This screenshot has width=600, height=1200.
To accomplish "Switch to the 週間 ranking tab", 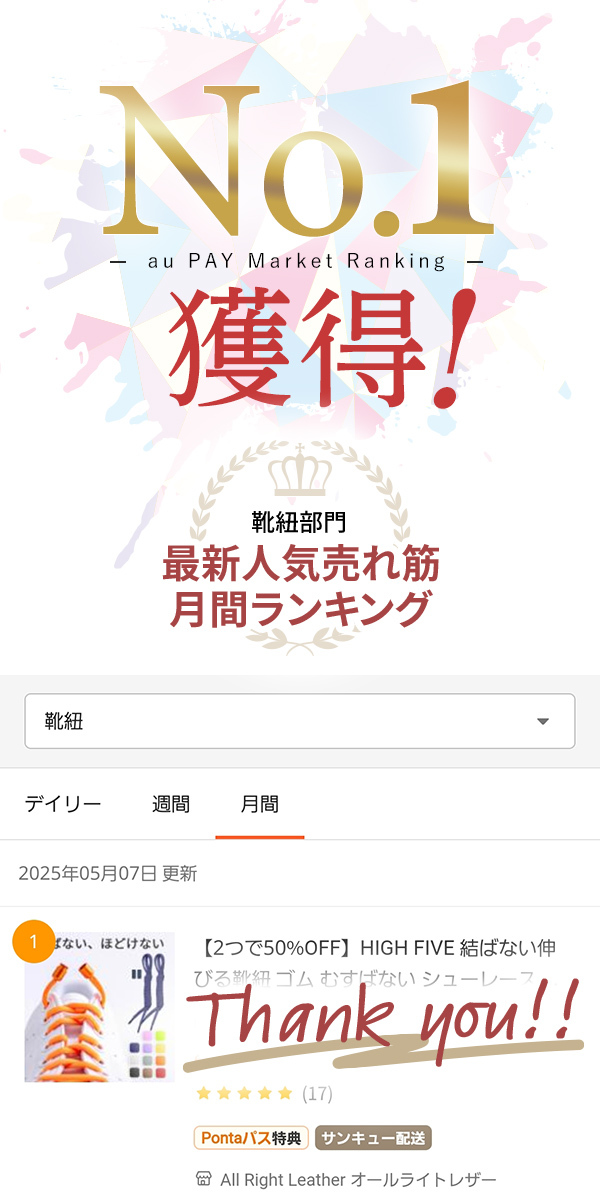I will point(171,804).
